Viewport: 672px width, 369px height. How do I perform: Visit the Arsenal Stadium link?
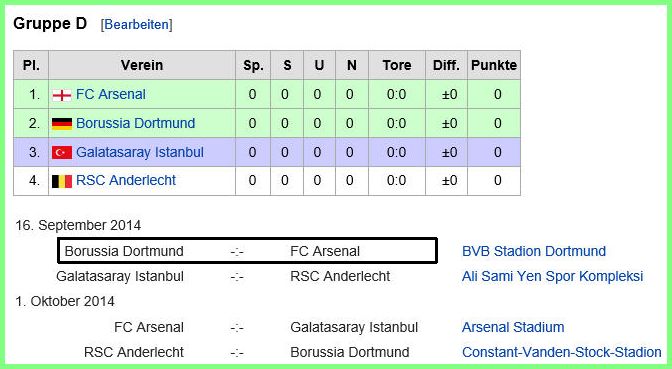tap(513, 327)
